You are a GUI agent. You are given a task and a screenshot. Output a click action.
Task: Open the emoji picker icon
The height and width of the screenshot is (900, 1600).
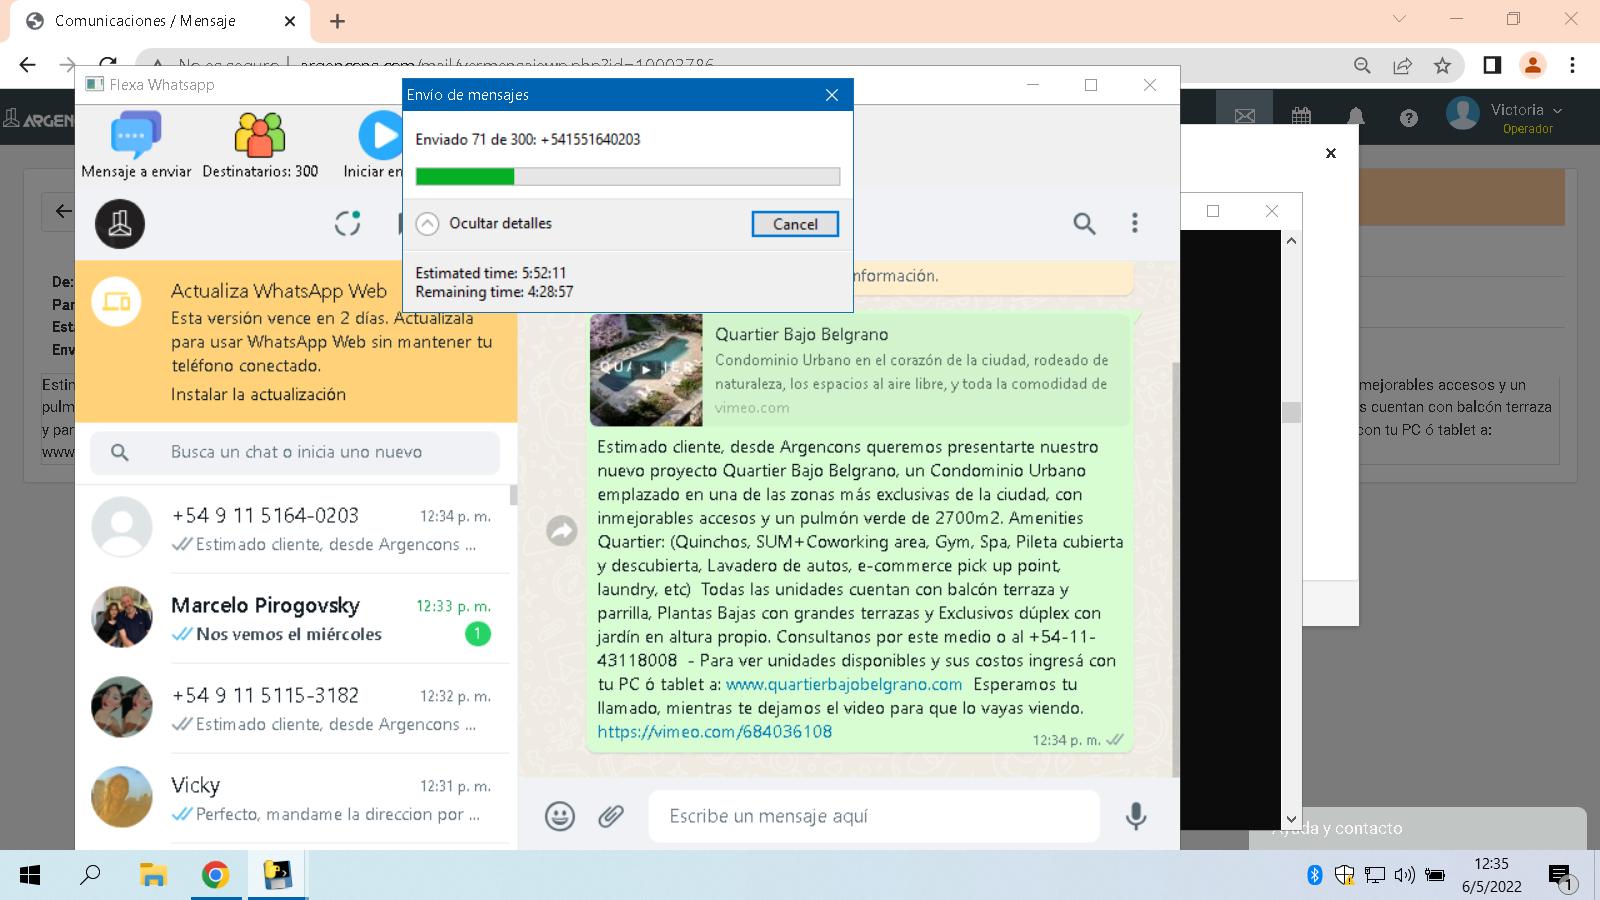coord(560,816)
